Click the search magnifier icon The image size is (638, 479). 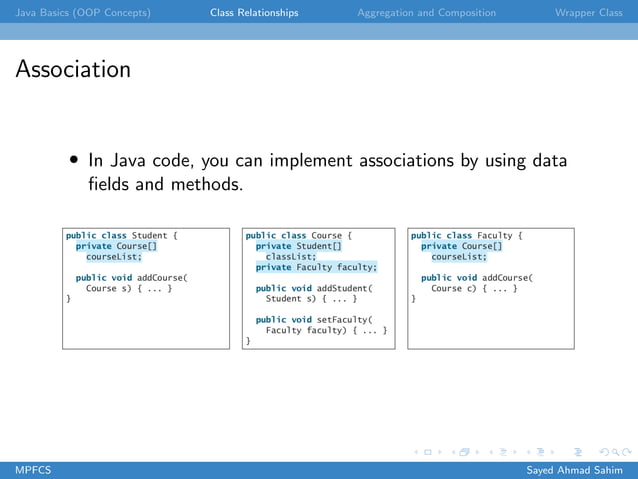pos(615,452)
